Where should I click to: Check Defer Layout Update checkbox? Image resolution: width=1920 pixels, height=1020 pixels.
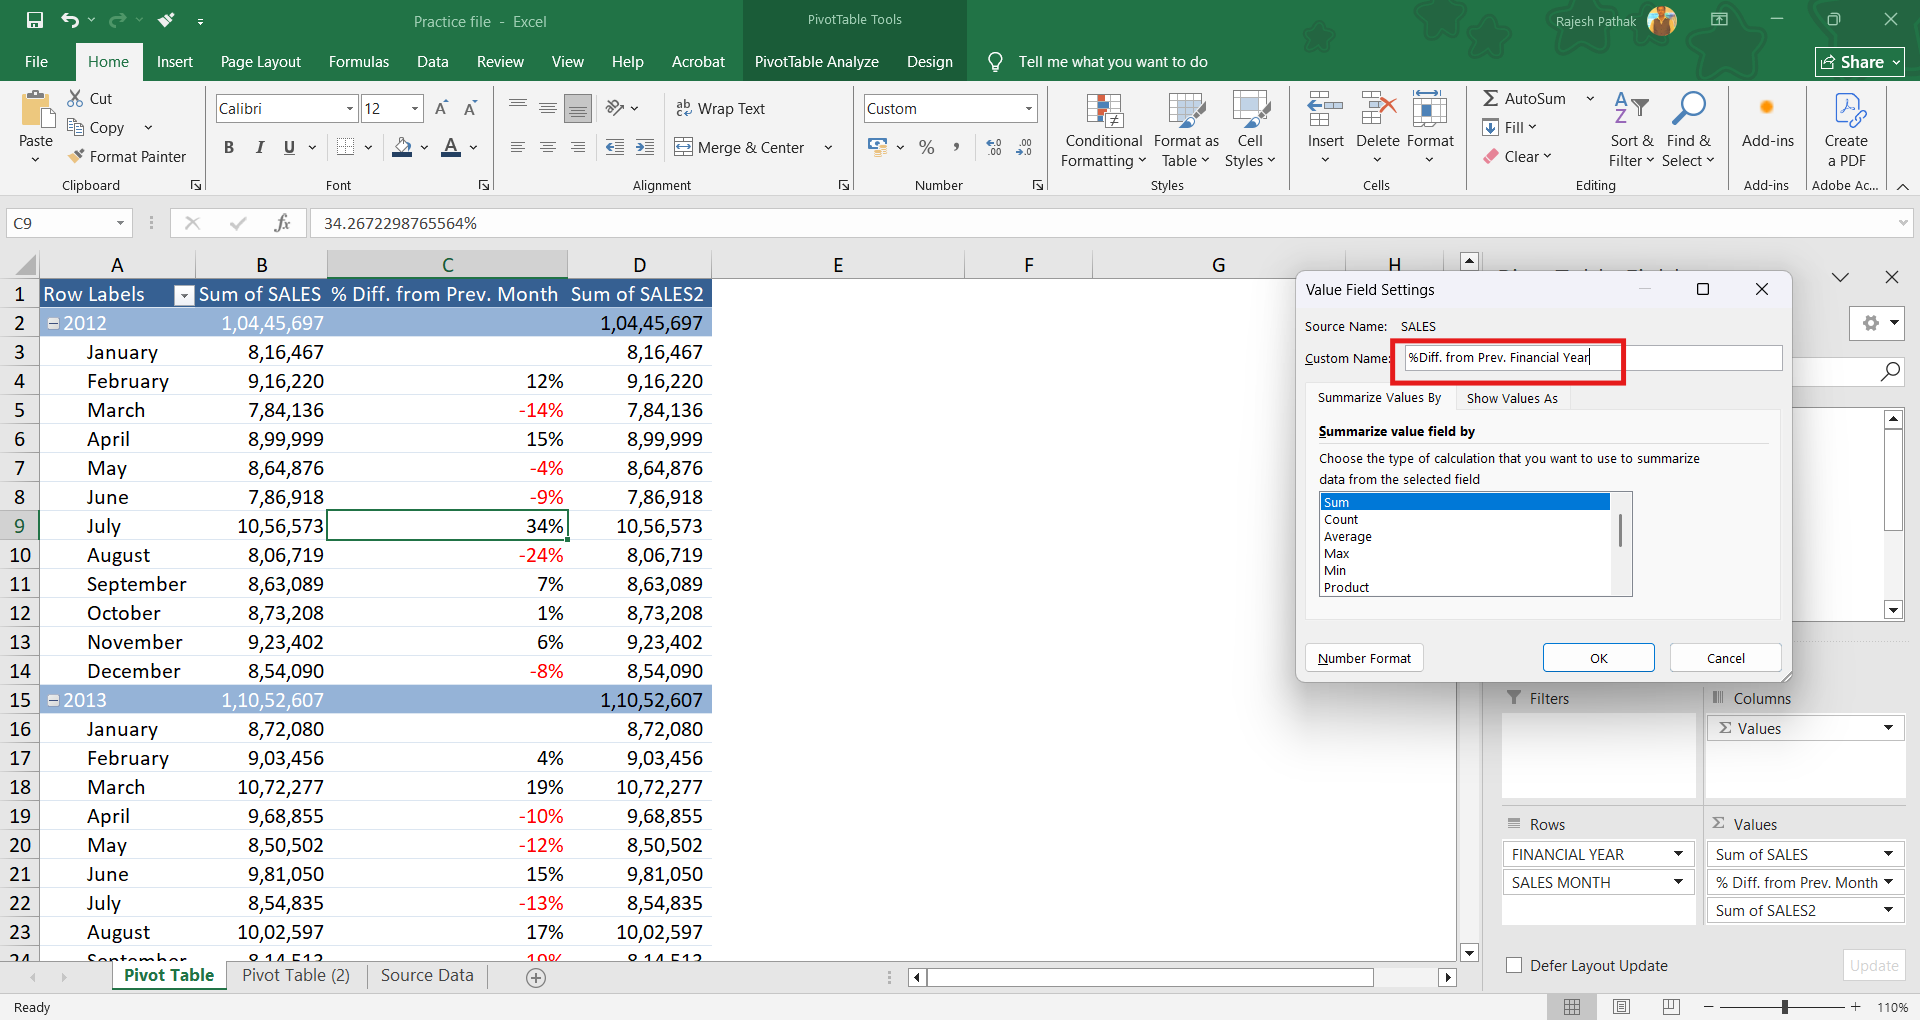[1514, 965]
